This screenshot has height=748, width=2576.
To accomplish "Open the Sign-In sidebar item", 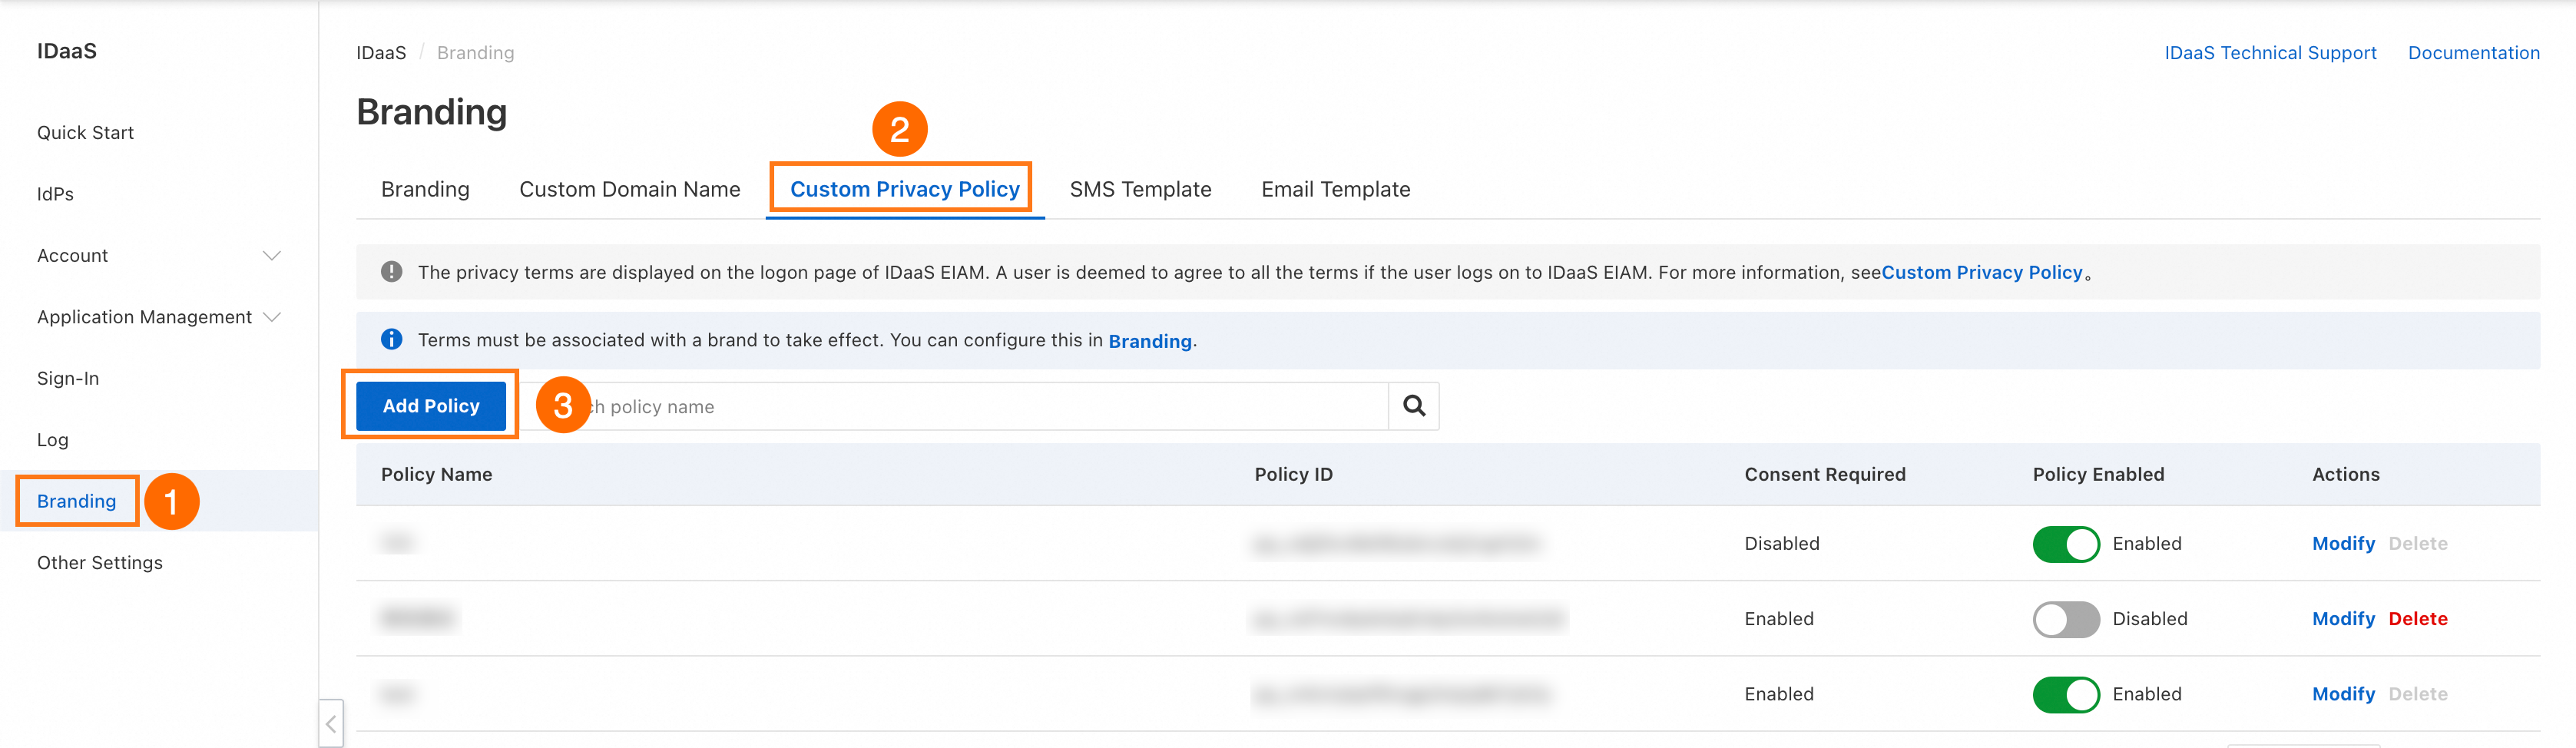I will pyautogui.click(x=68, y=379).
